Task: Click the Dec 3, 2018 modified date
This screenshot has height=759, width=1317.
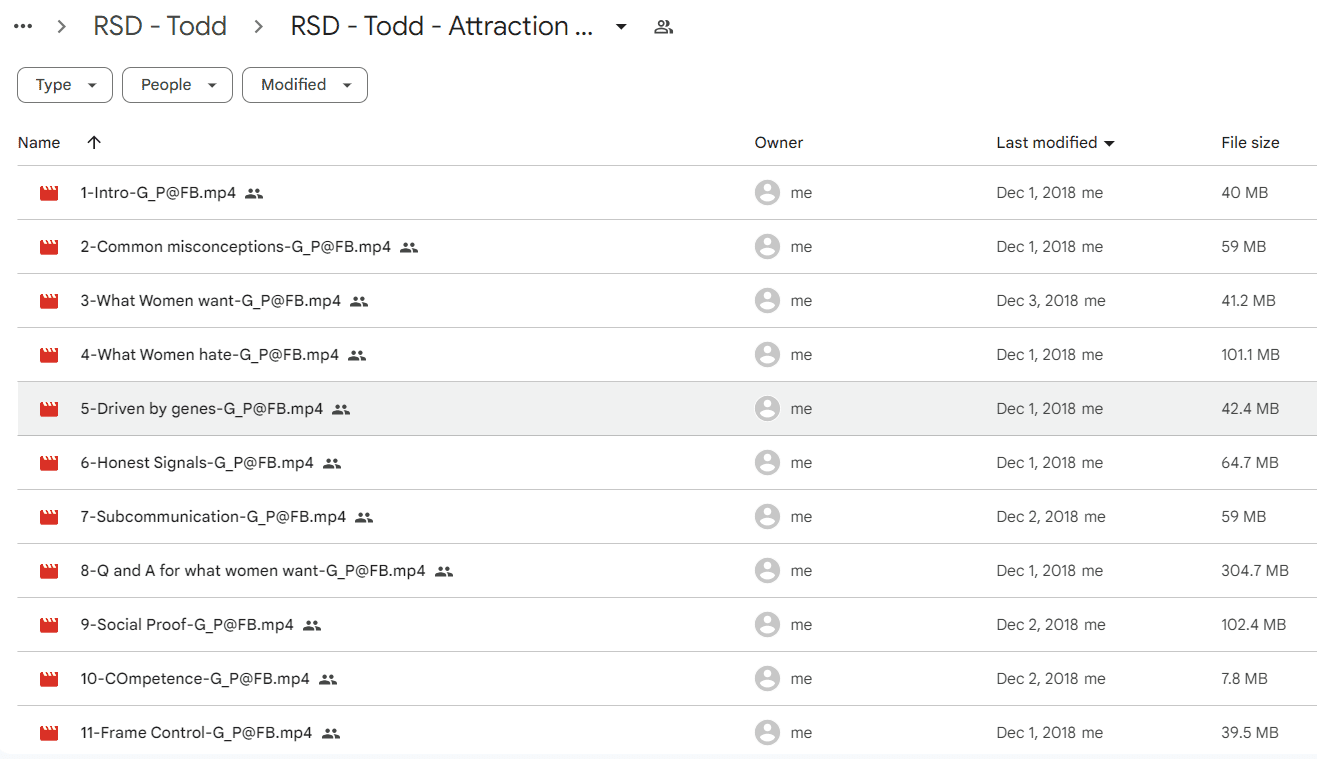Action: coord(1036,301)
